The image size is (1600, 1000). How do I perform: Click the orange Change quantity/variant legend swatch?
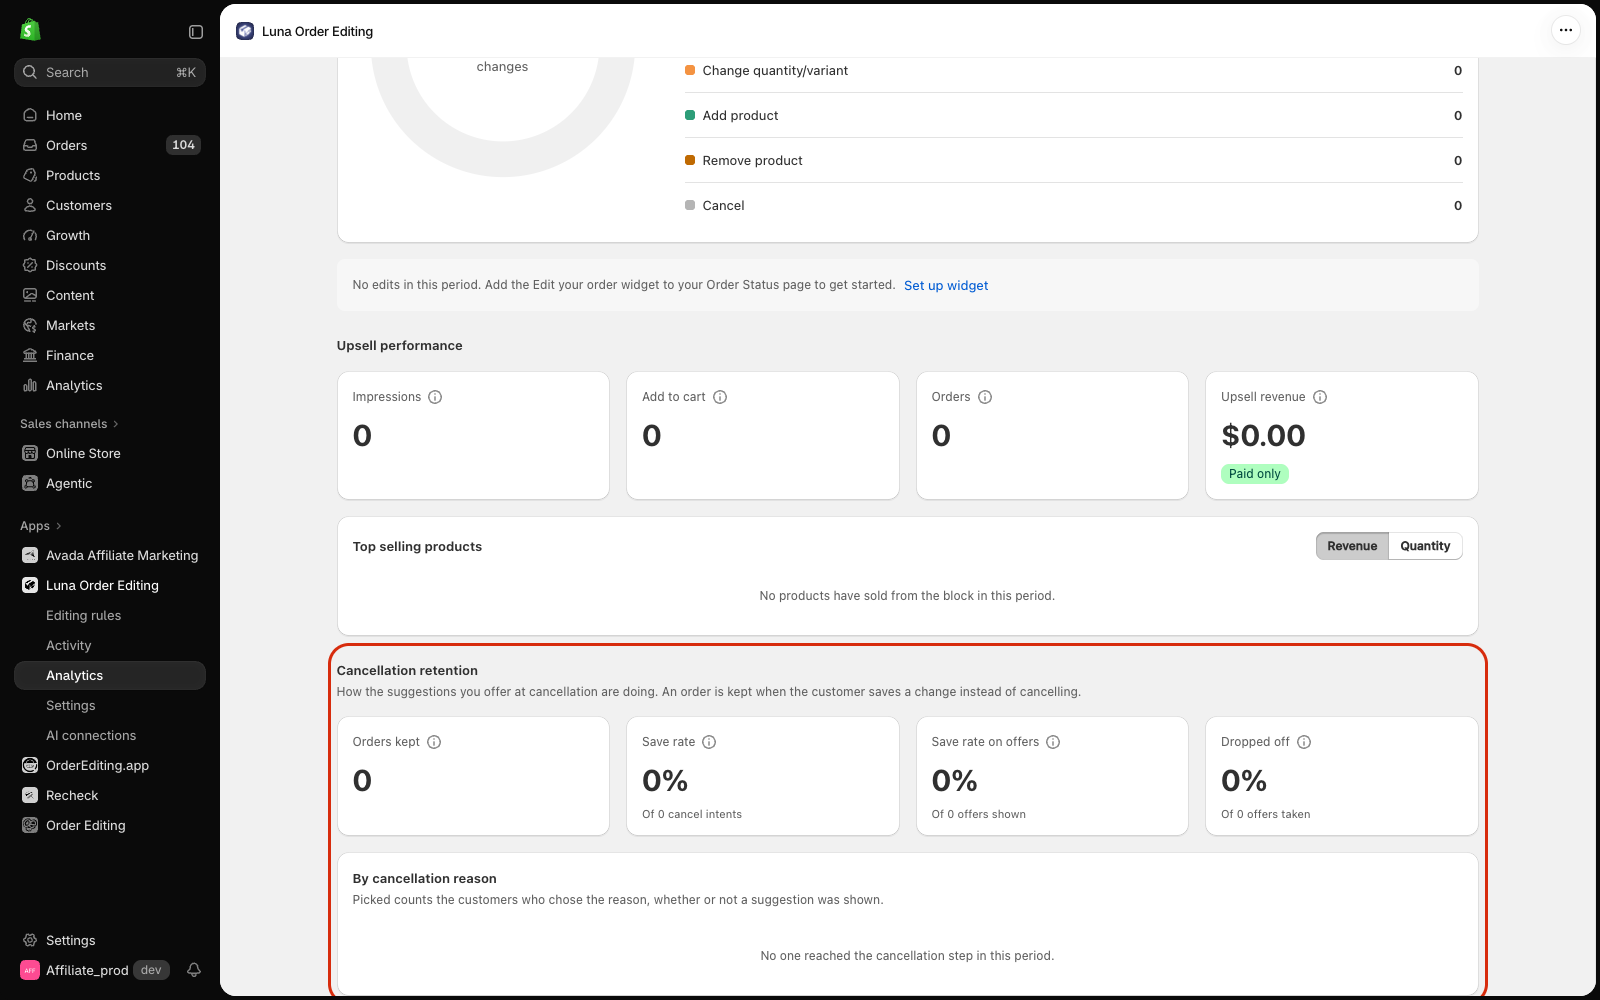click(690, 70)
